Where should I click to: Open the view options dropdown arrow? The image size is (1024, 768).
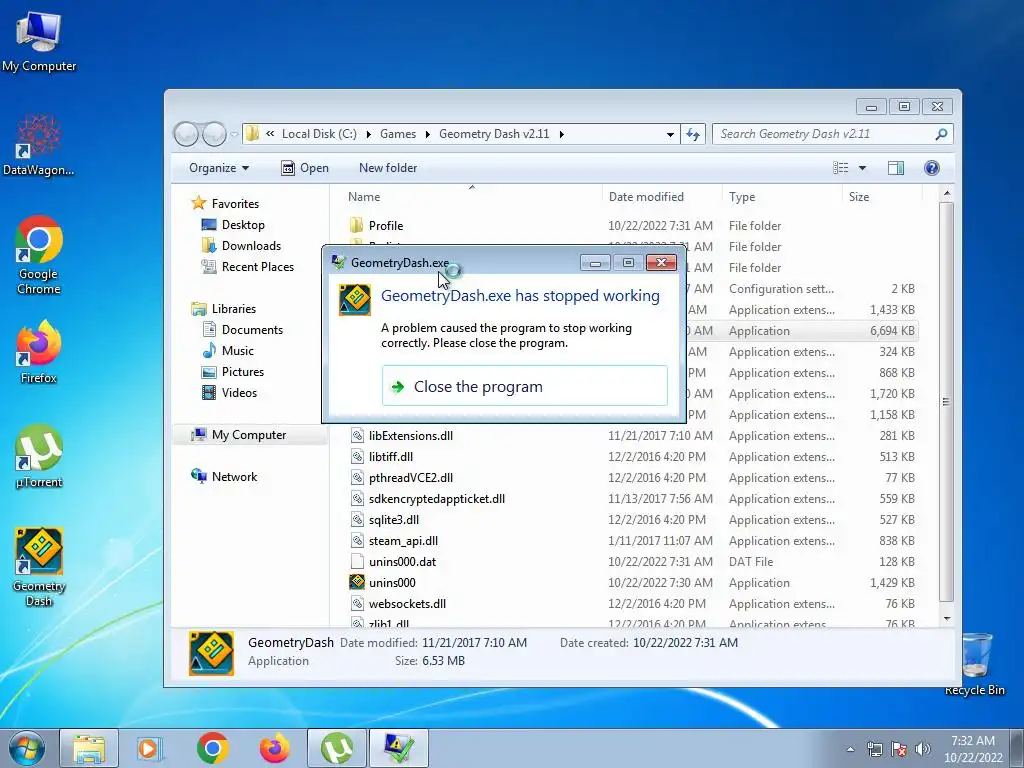pyautogui.click(x=862, y=168)
